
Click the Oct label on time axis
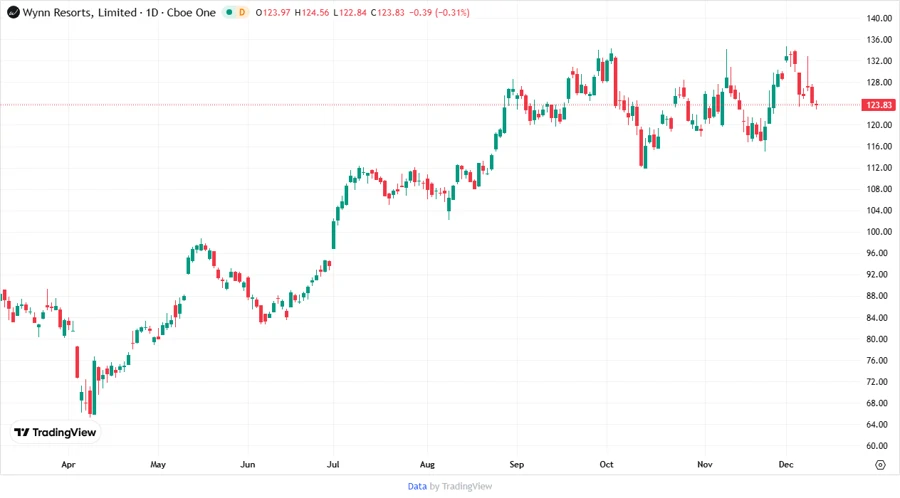[606, 465]
